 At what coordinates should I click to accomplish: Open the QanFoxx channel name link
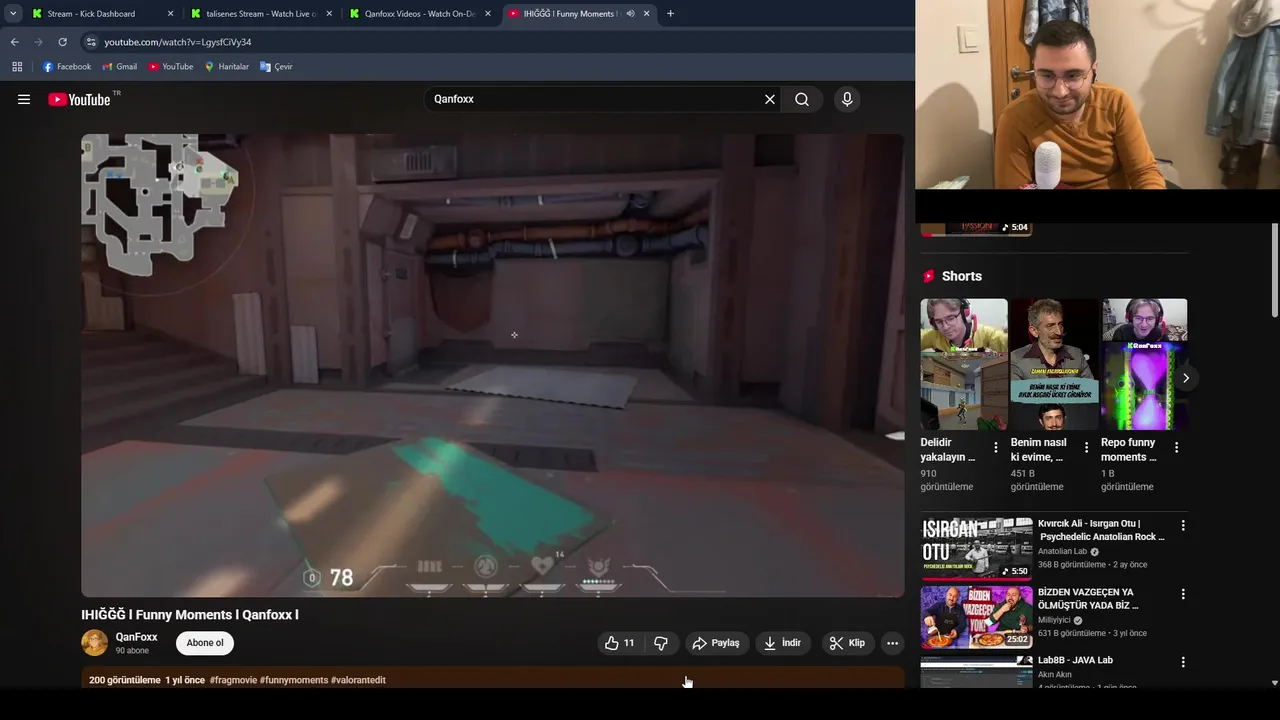click(136, 637)
